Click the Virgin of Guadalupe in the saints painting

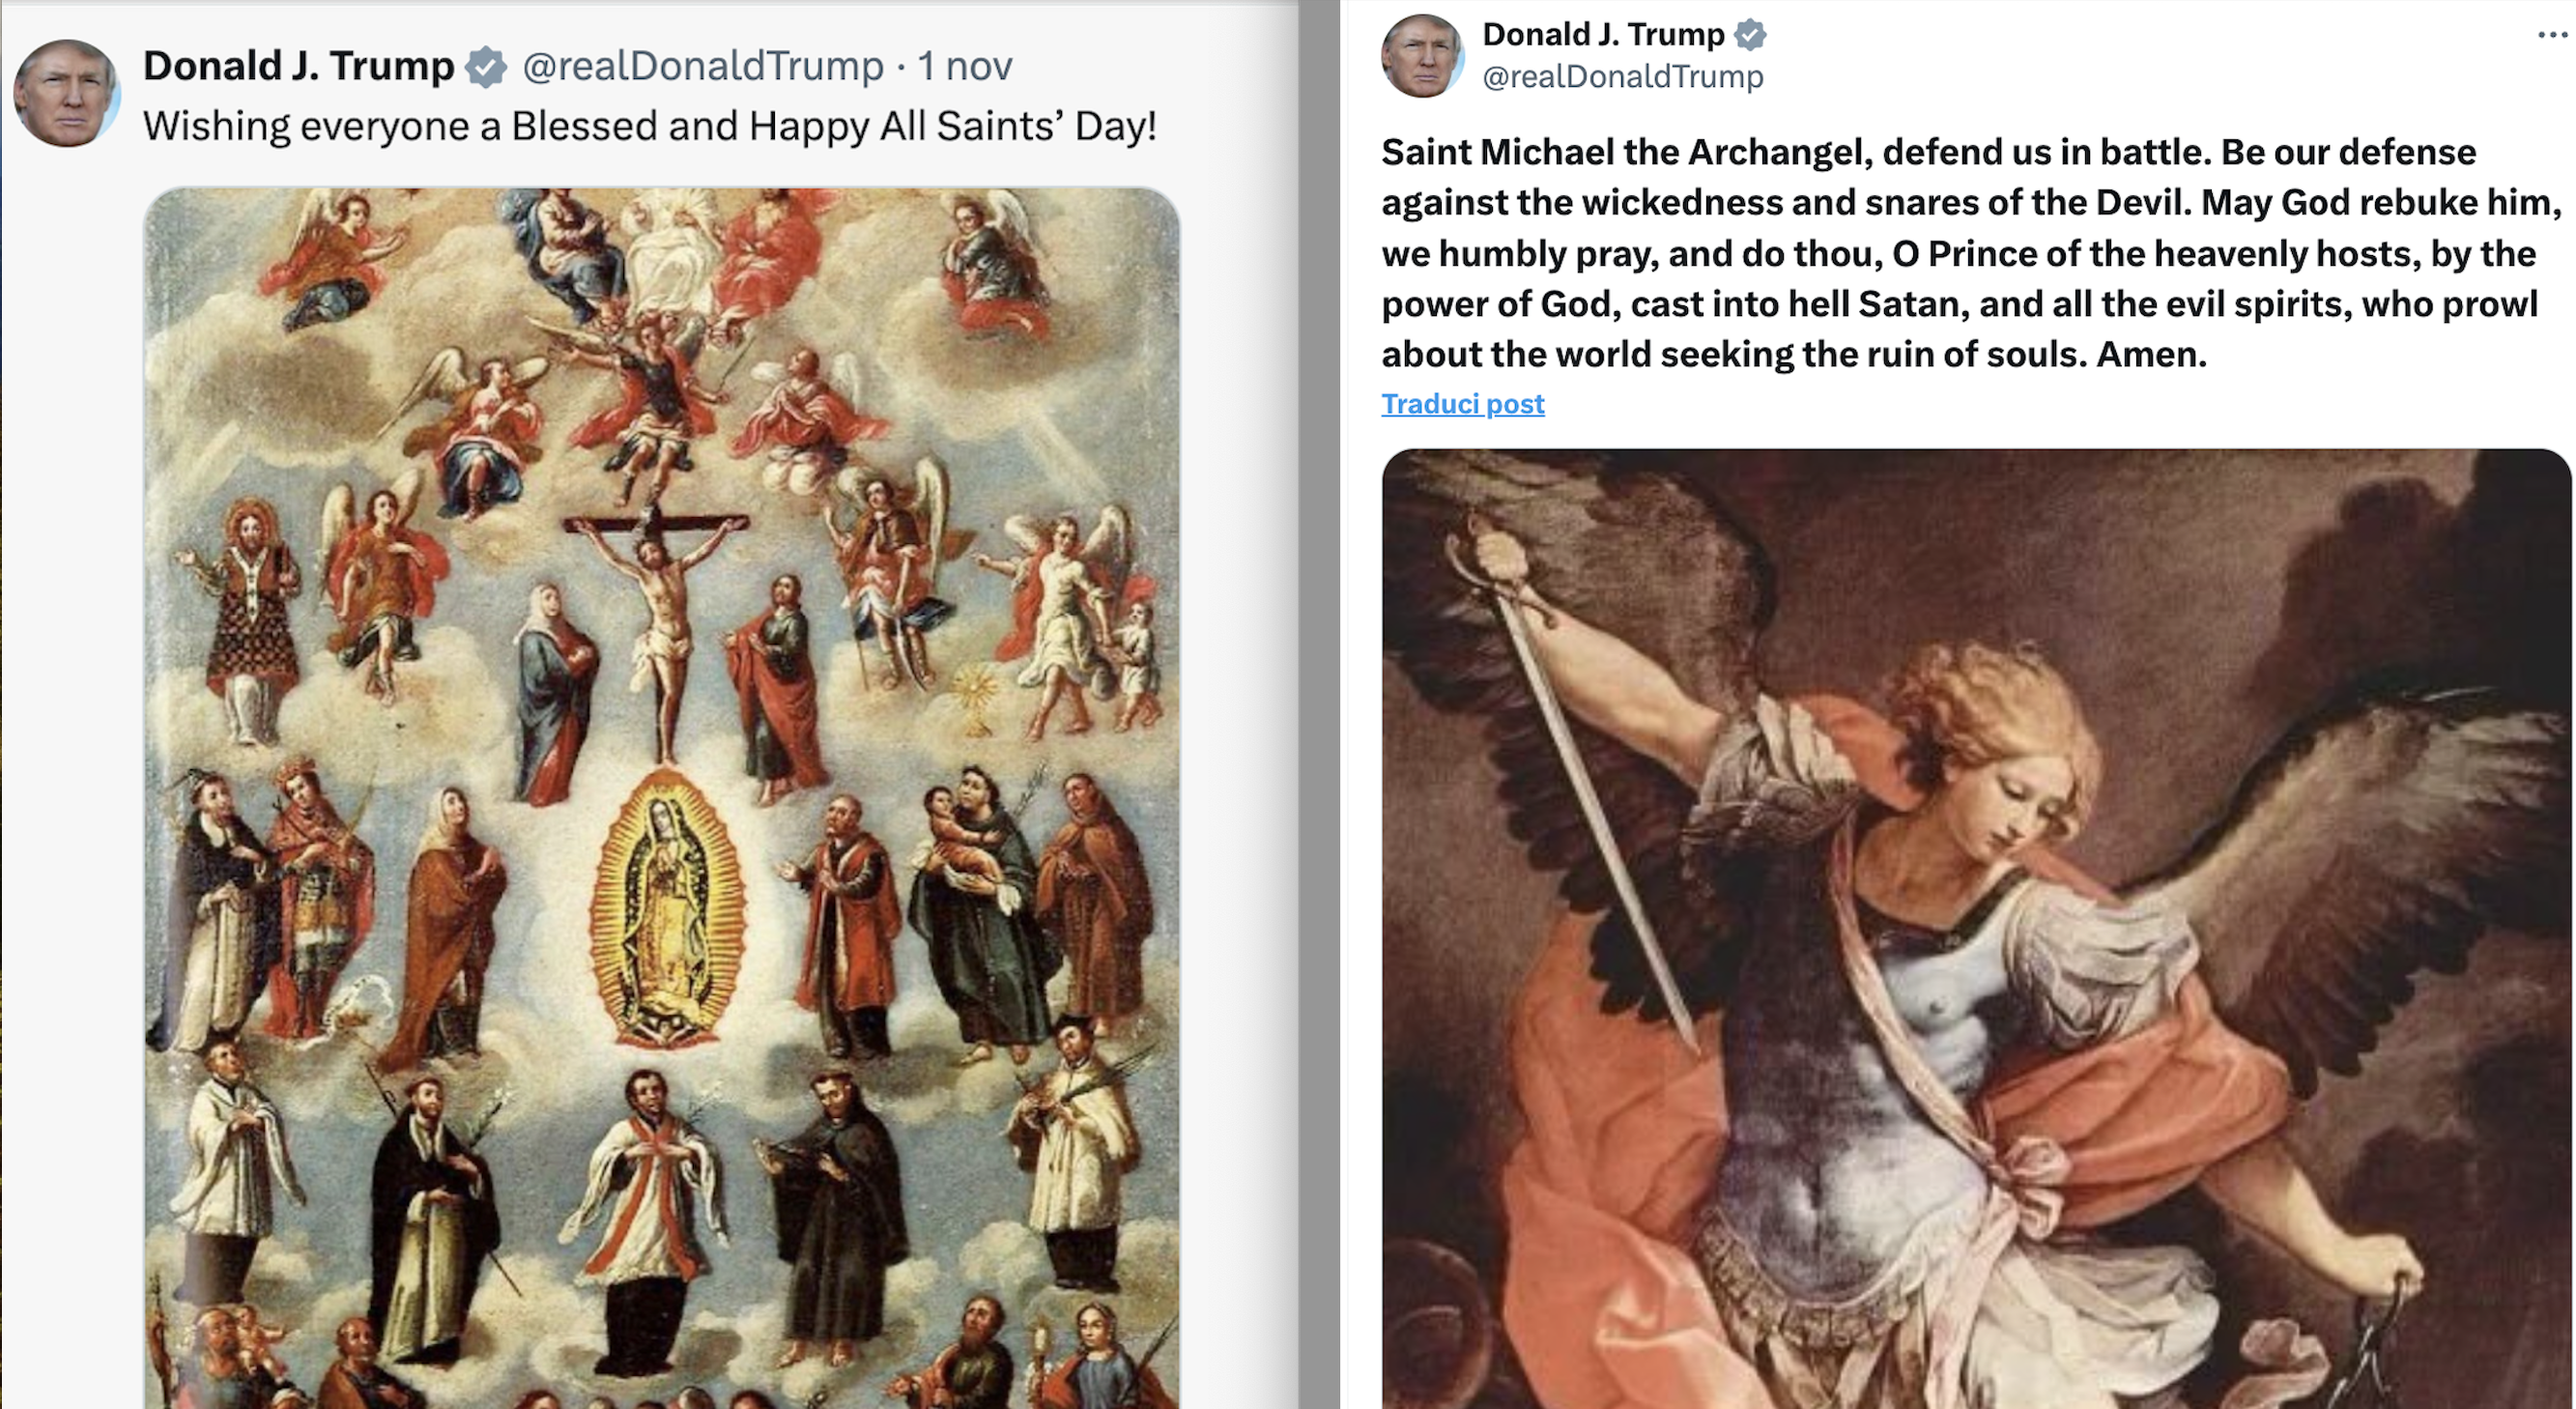[x=664, y=912]
